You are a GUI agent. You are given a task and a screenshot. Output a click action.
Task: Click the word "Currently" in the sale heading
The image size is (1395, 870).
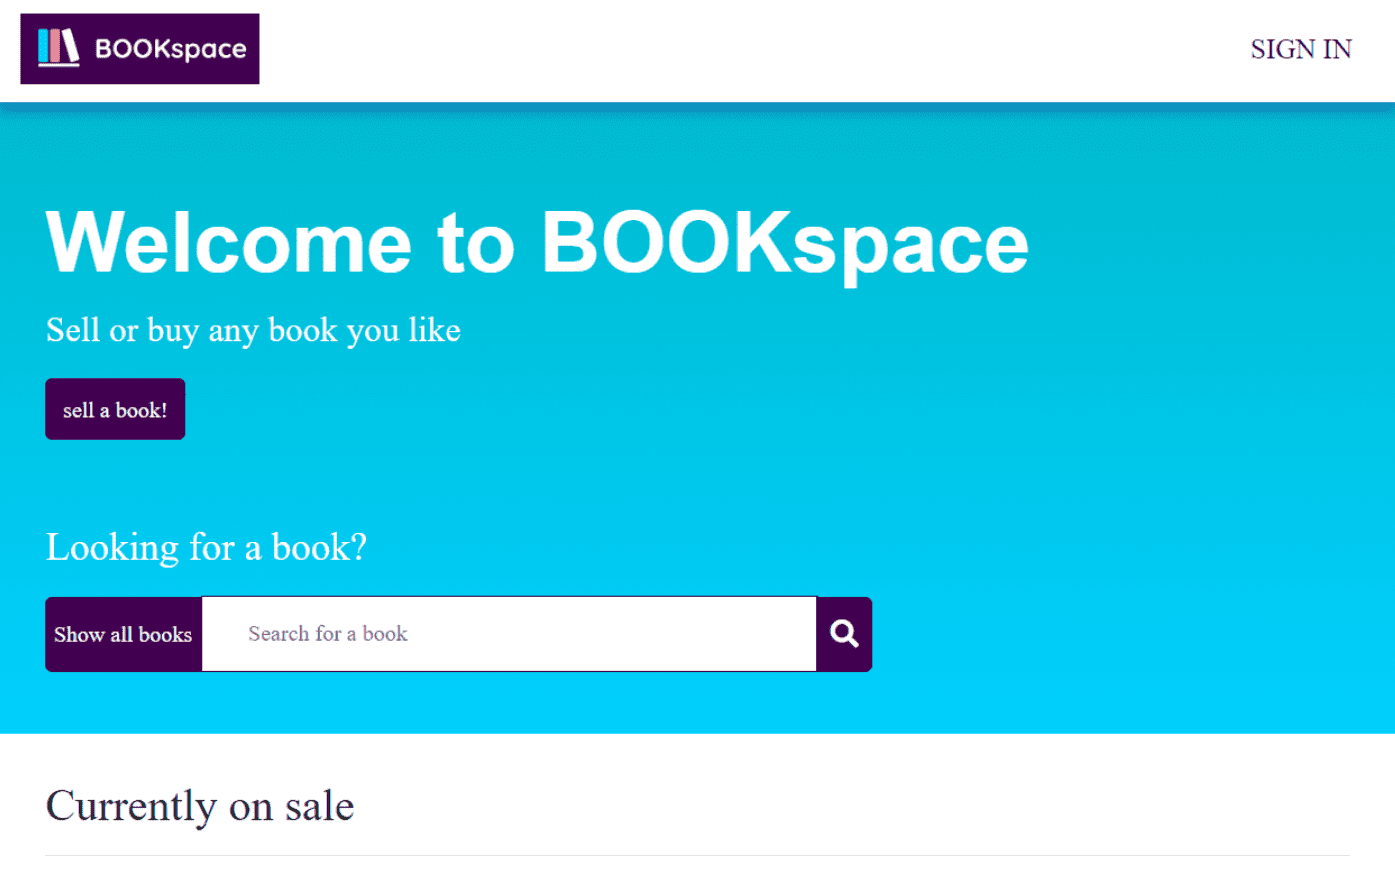pos(131,806)
